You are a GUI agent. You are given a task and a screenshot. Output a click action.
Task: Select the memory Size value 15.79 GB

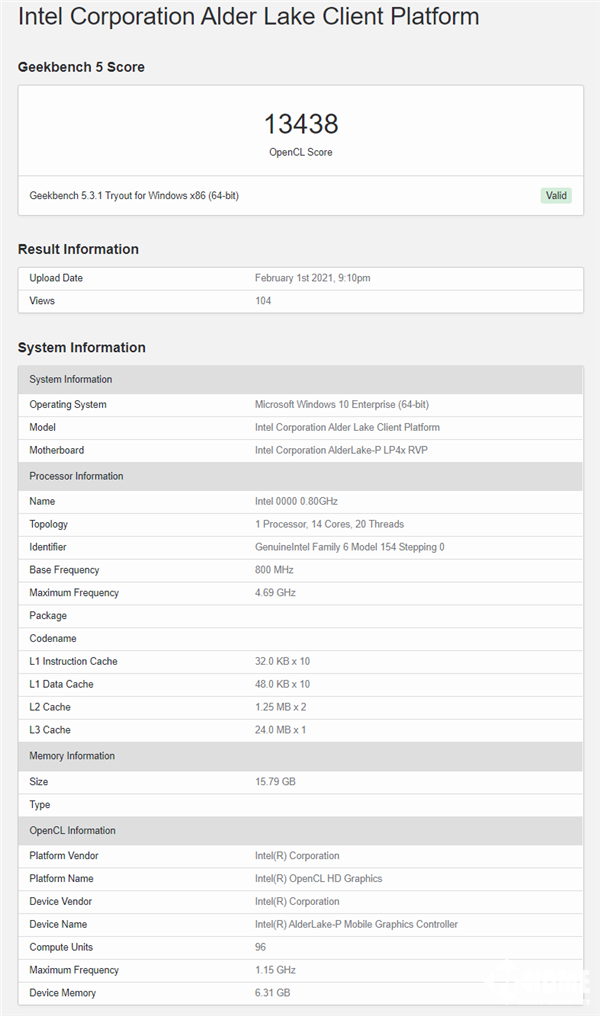click(275, 782)
